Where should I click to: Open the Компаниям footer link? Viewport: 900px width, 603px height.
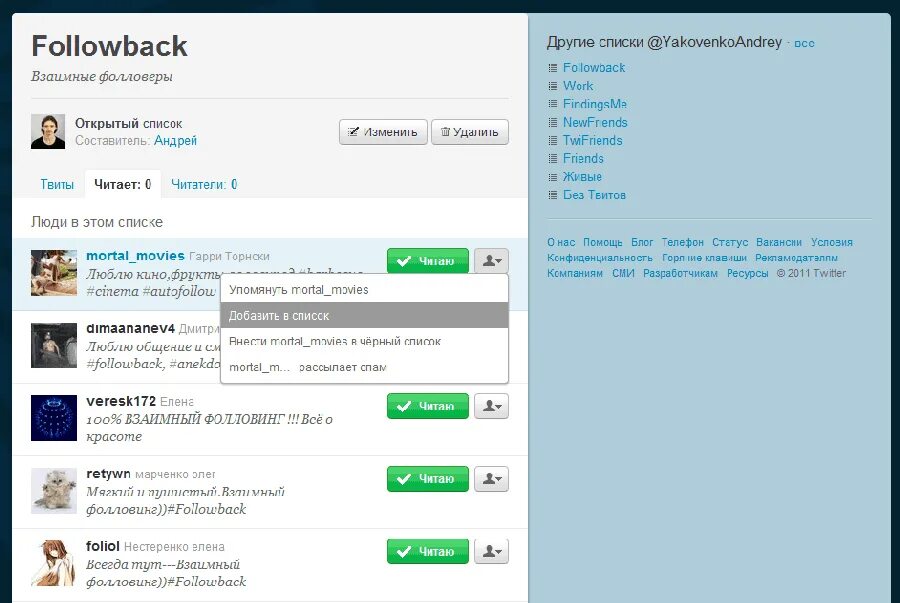pos(575,273)
